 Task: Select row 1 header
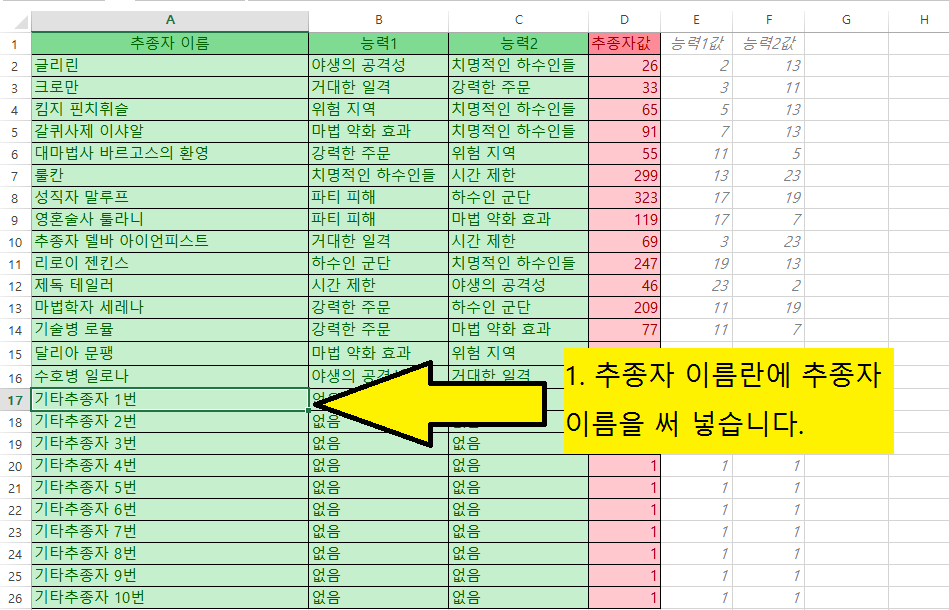coord(15,43)
